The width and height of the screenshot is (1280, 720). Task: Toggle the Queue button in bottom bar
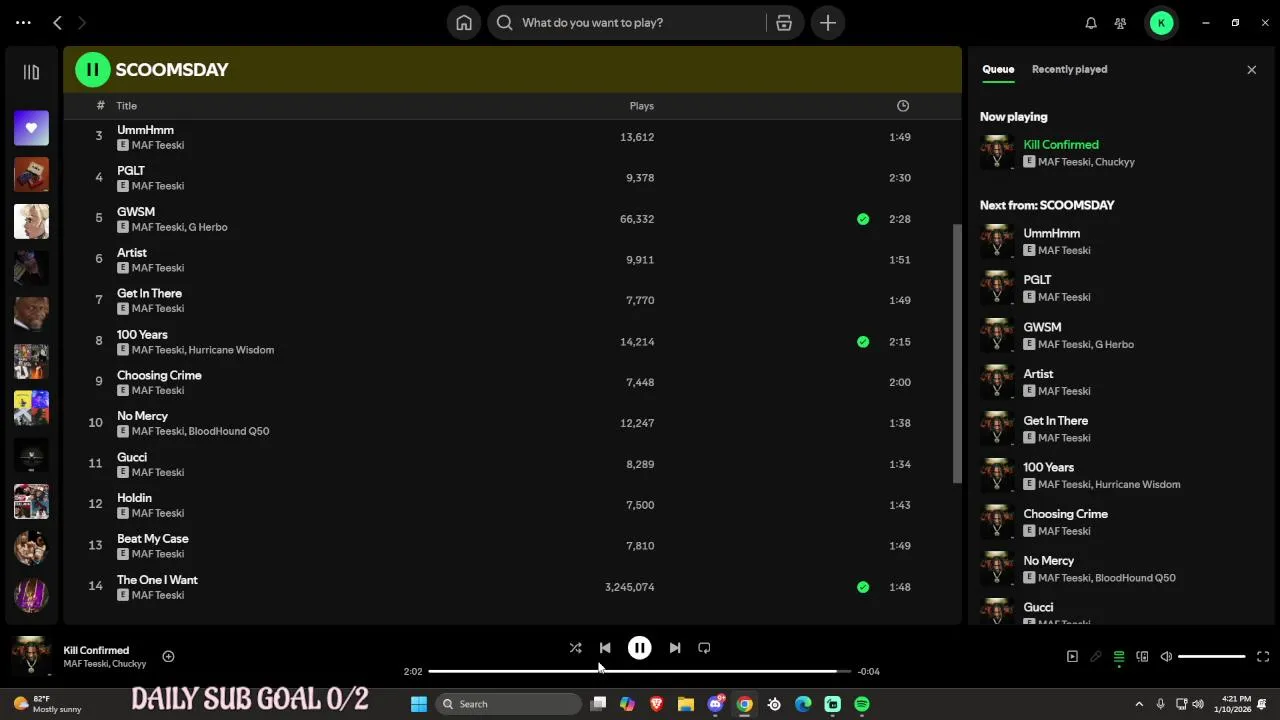[x=1119, y=657]
